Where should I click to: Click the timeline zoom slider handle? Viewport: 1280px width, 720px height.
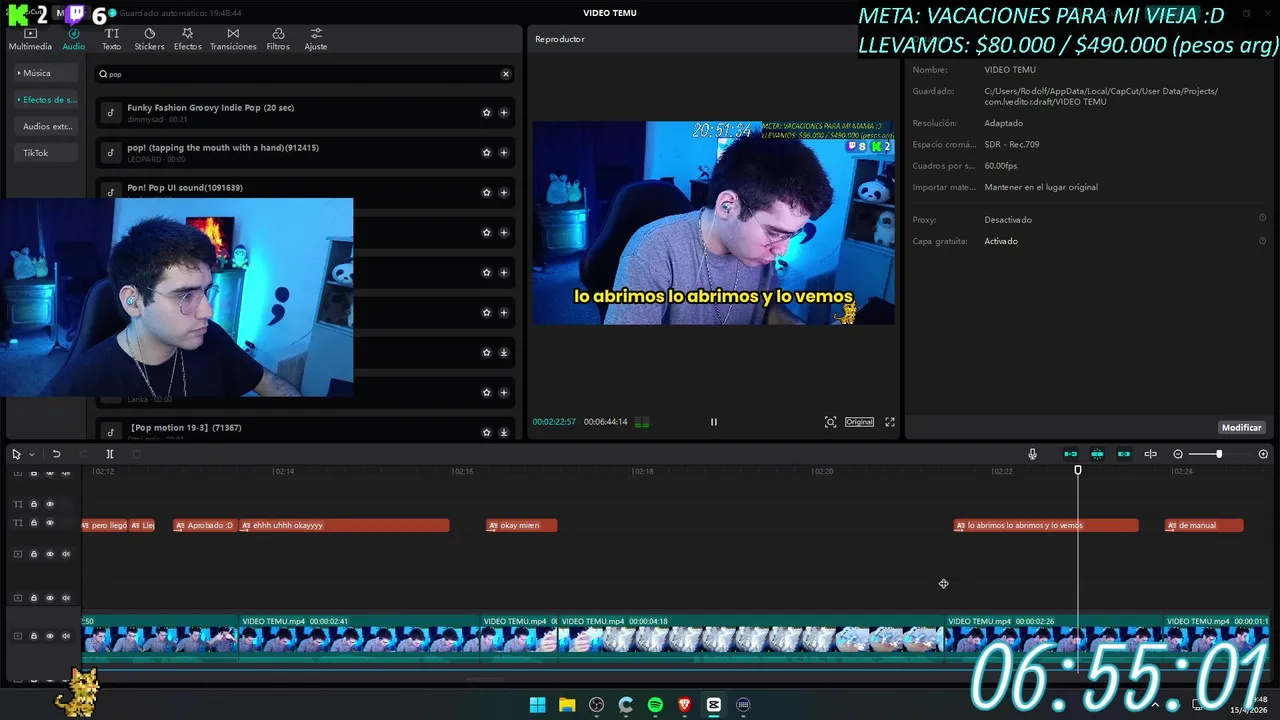coord(1219,454)
